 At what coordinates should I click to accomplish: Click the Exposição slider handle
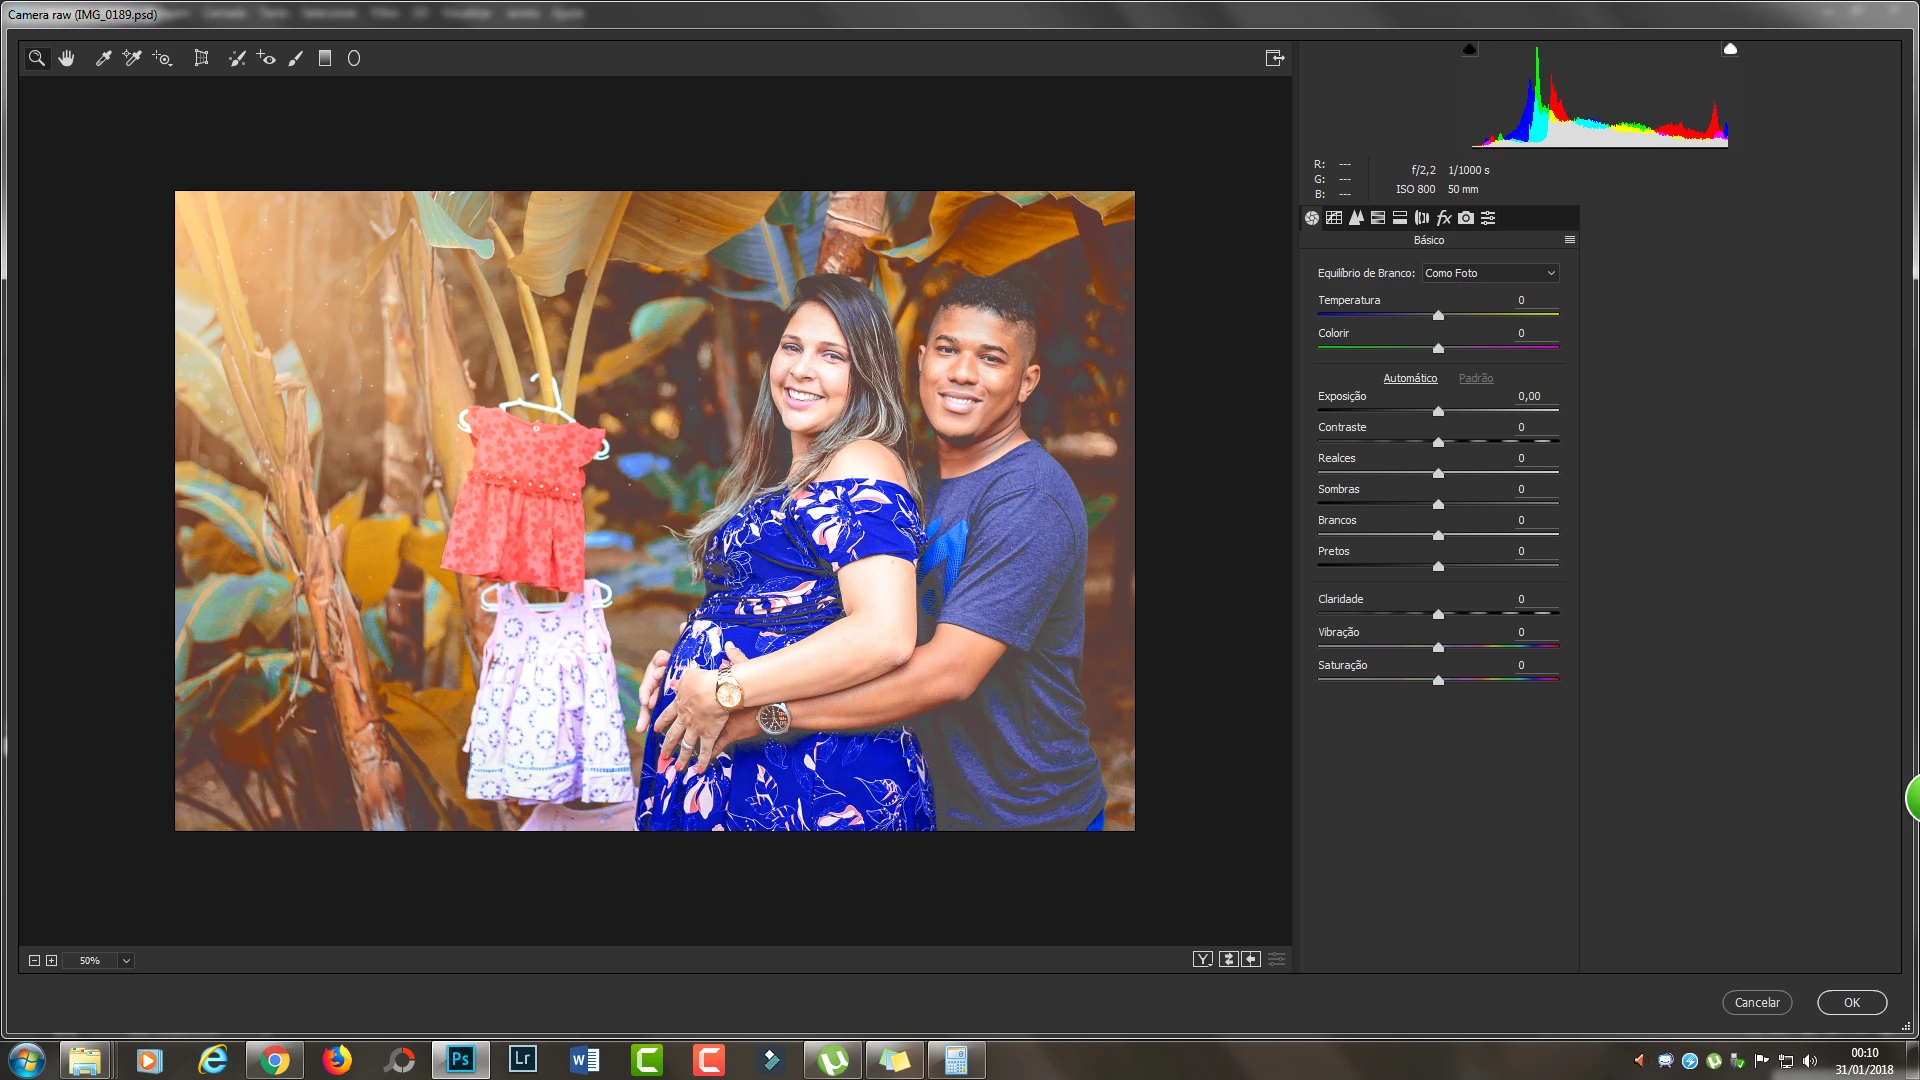[1438, 411]
